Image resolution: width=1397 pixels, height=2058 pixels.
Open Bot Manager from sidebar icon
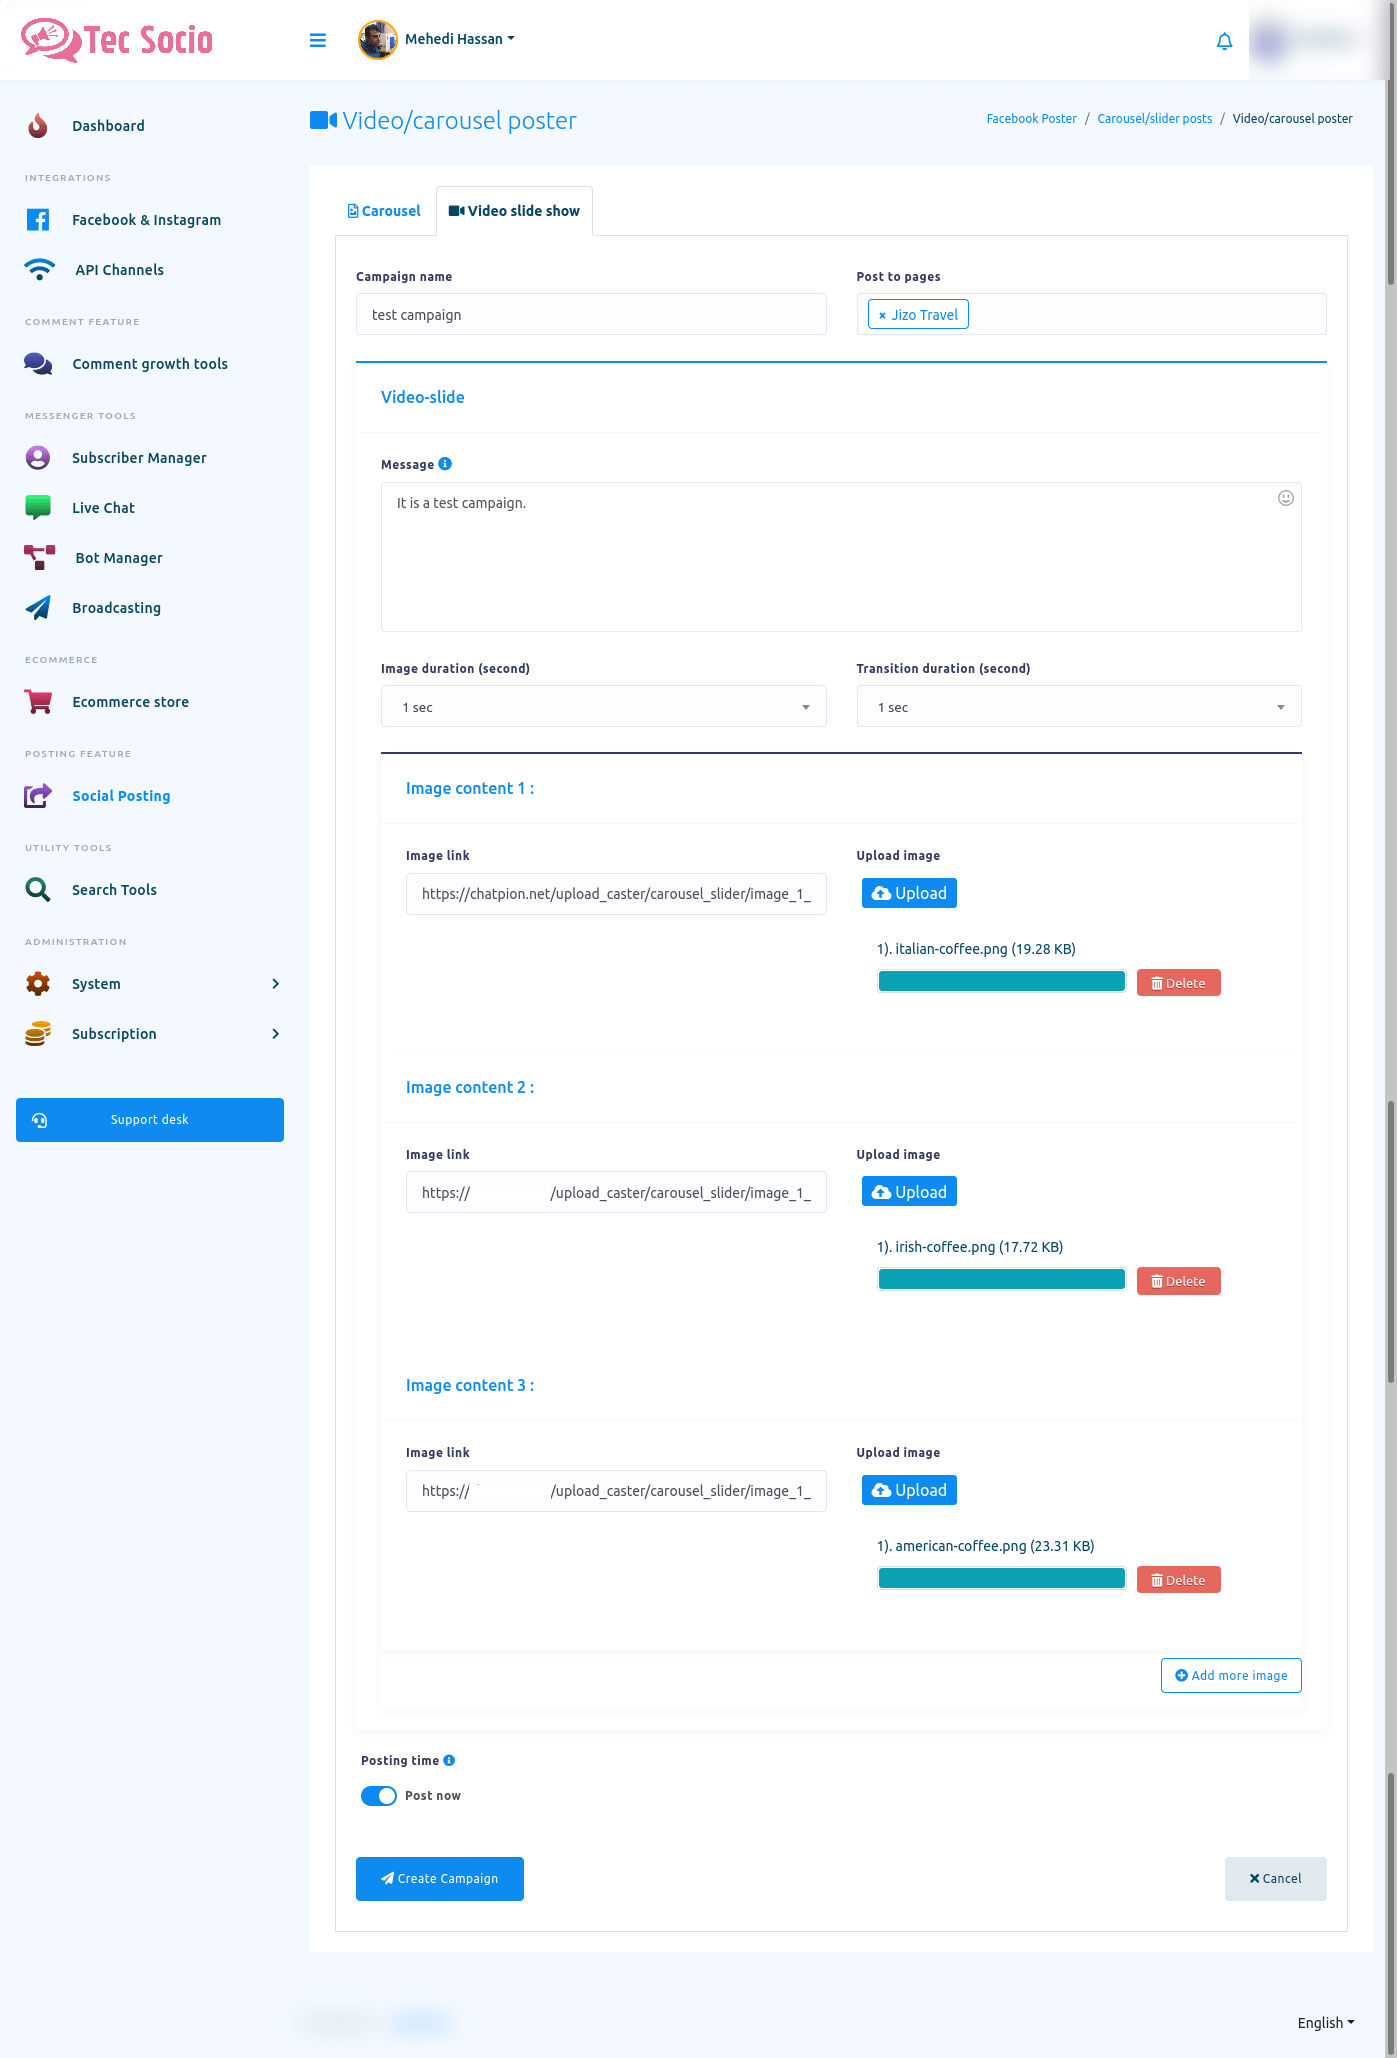point(39,558)
